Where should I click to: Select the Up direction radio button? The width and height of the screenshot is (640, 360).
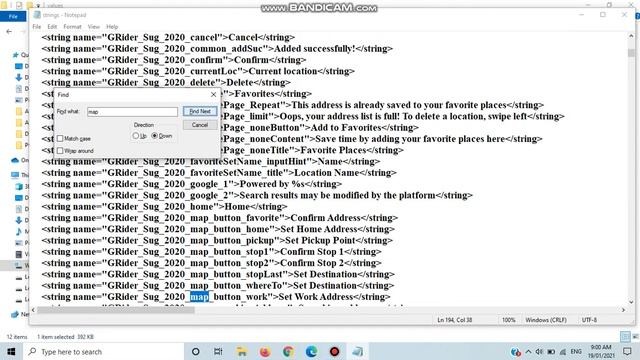click(136, 136)
